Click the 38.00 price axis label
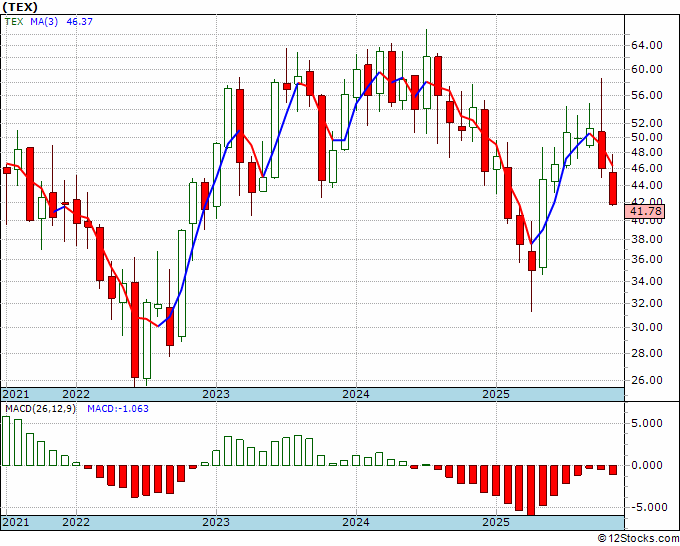Viewport: 680px width, 546px height. 646,239
